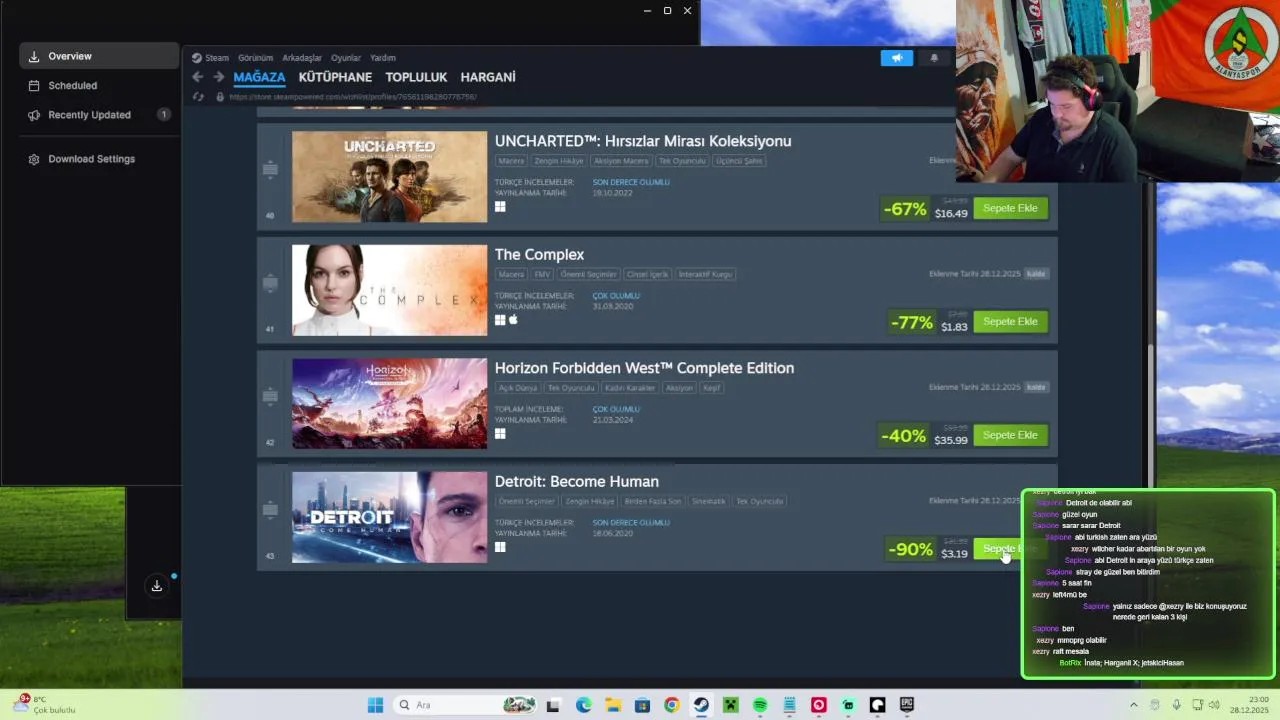Open the Oyunlar menu
The width and height of the screenshot is (1280, 720).
click(x=346, y=58)
